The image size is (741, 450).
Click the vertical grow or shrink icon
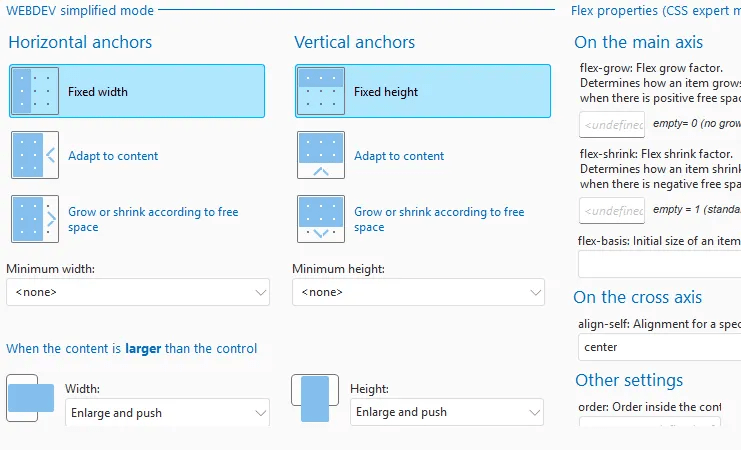point(321,219)
